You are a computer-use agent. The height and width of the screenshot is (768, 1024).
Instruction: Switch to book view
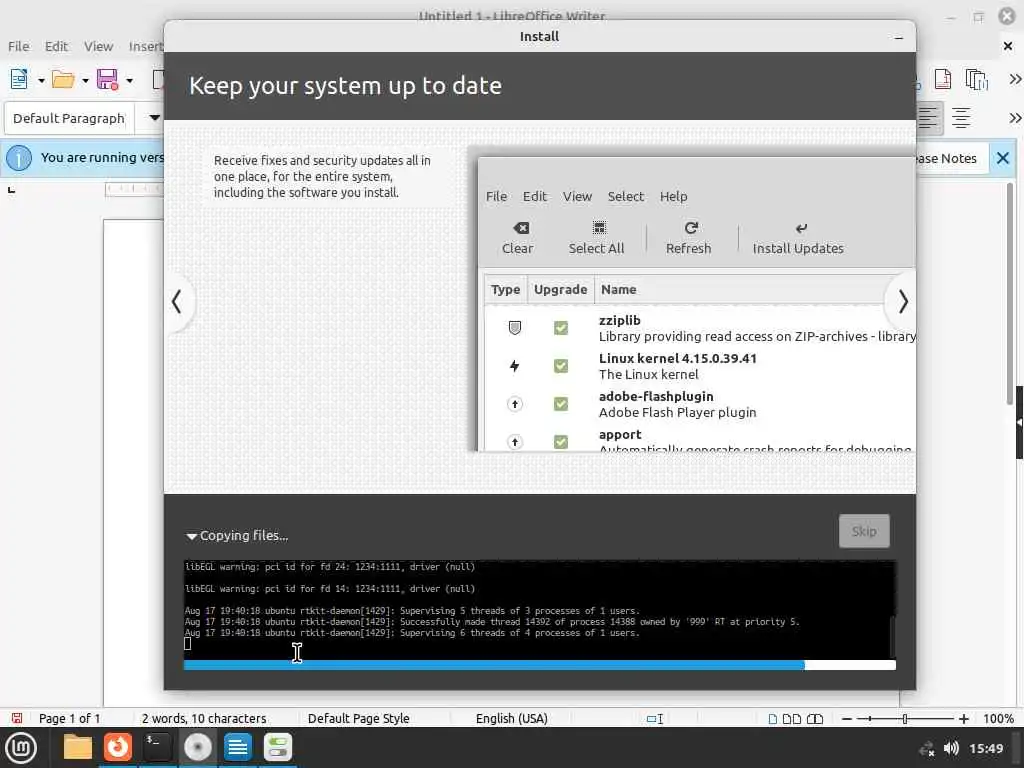coord(815,719)
